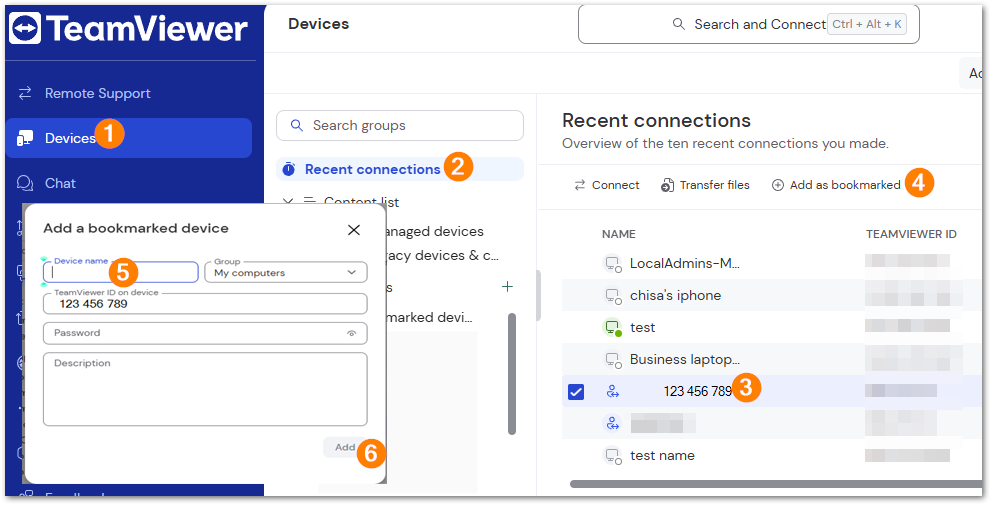Uncheck the 123 456 789 row checkbox

(576, 392)
